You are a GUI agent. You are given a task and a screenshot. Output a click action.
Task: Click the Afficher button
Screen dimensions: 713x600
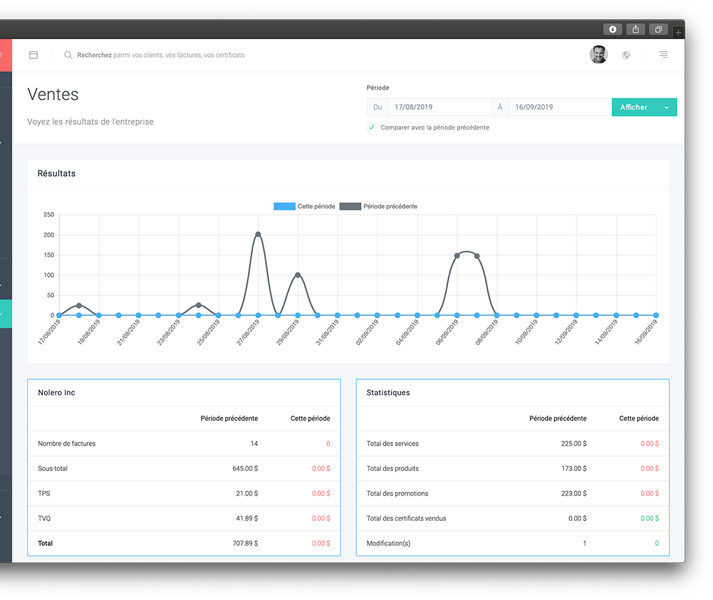633,107
